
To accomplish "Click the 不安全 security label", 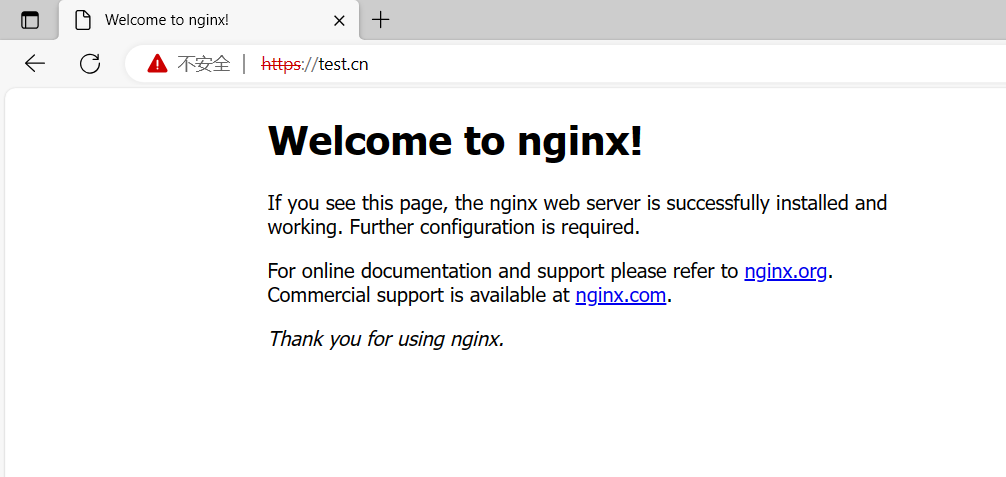I will pyautogui.click(x=203, y=64).
